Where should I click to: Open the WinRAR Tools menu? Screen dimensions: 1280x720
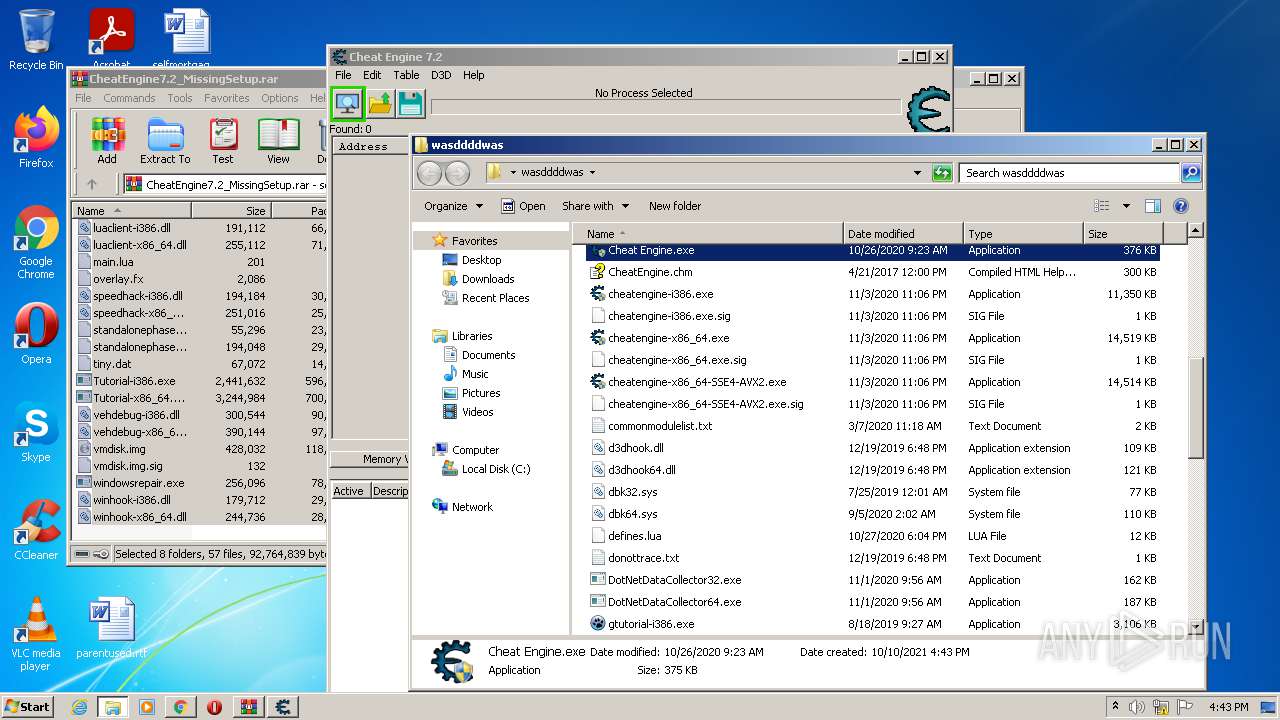click(x=180, y=98)
